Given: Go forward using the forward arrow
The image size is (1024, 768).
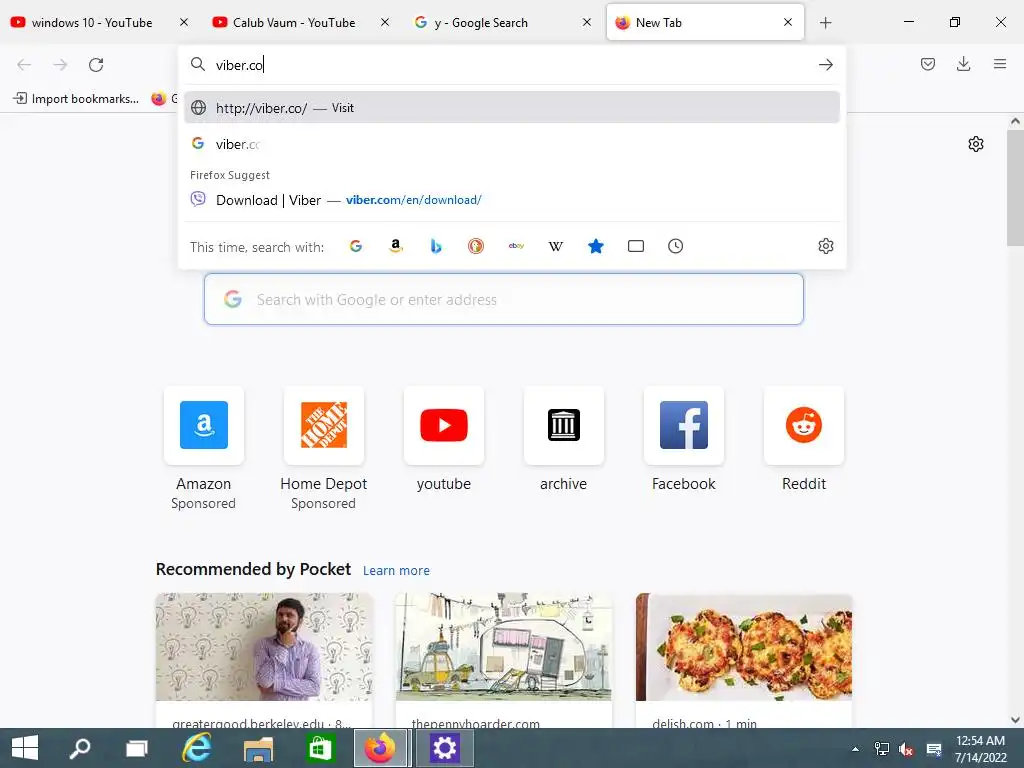Looking at the screenshot, I should coord(60,65).
